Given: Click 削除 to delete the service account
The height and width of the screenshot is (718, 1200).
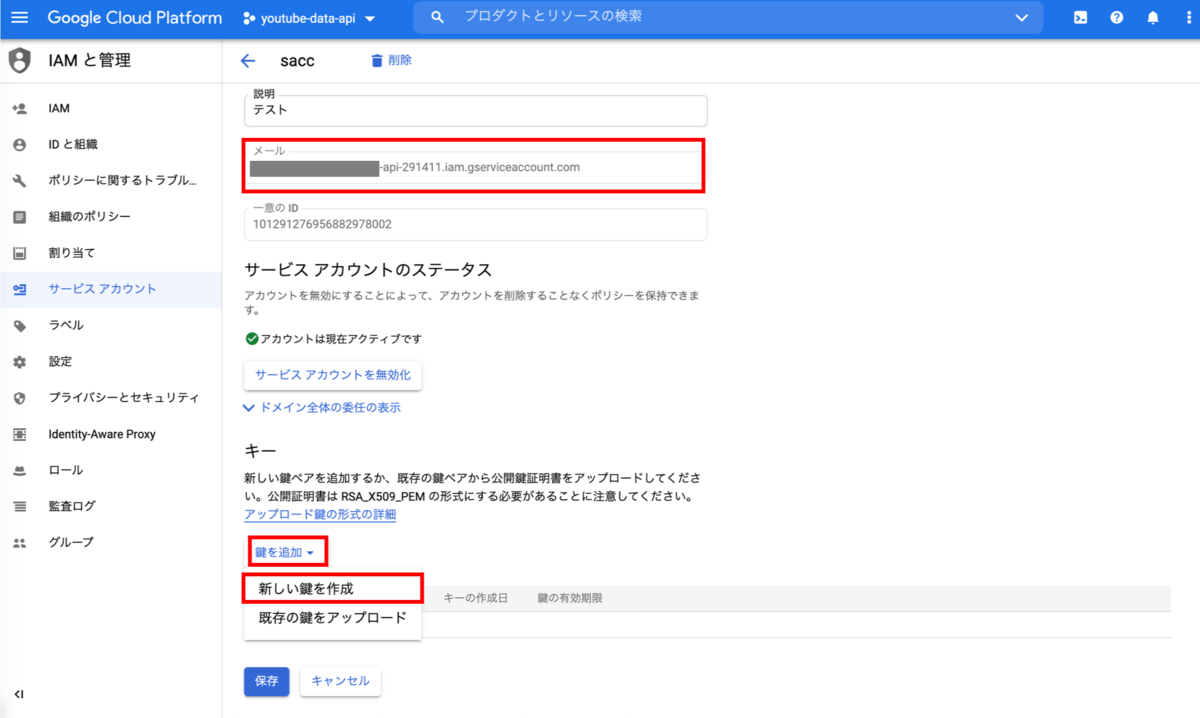Looking at the screenshot, I should pos(390,60).
